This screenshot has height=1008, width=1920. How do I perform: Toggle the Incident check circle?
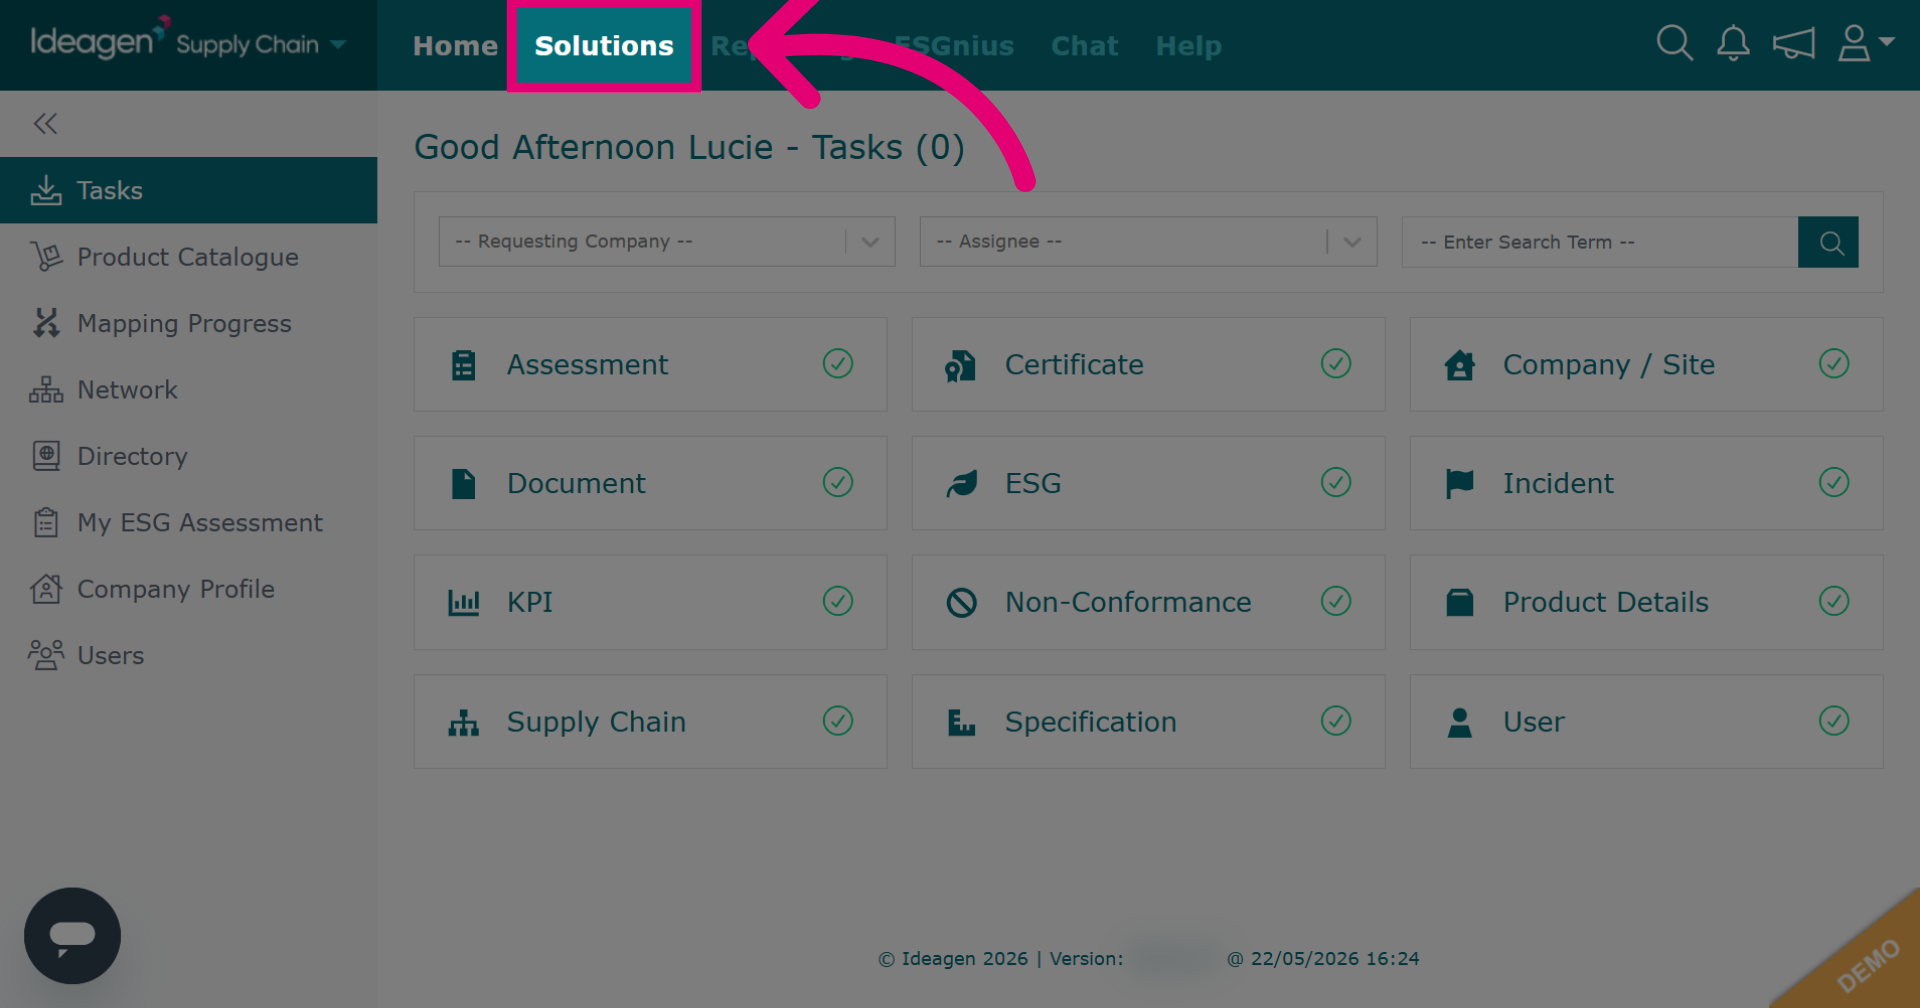click(1834, 482)
